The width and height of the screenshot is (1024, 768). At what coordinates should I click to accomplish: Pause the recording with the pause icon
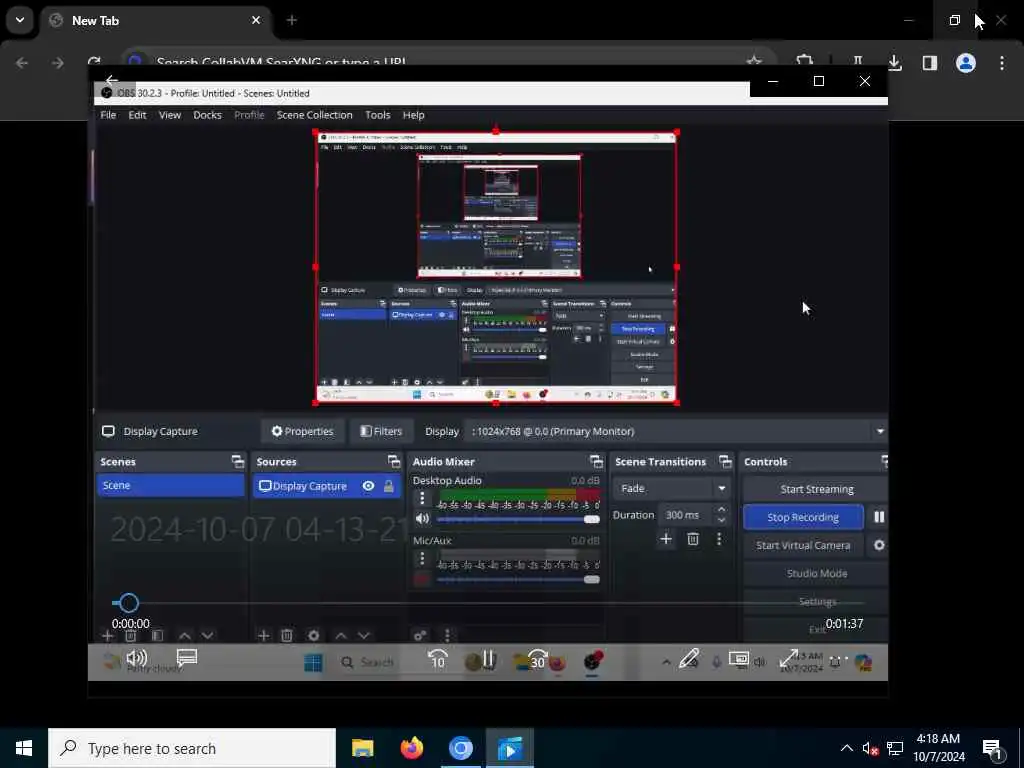pyautogui.click(x=879, y=517)
